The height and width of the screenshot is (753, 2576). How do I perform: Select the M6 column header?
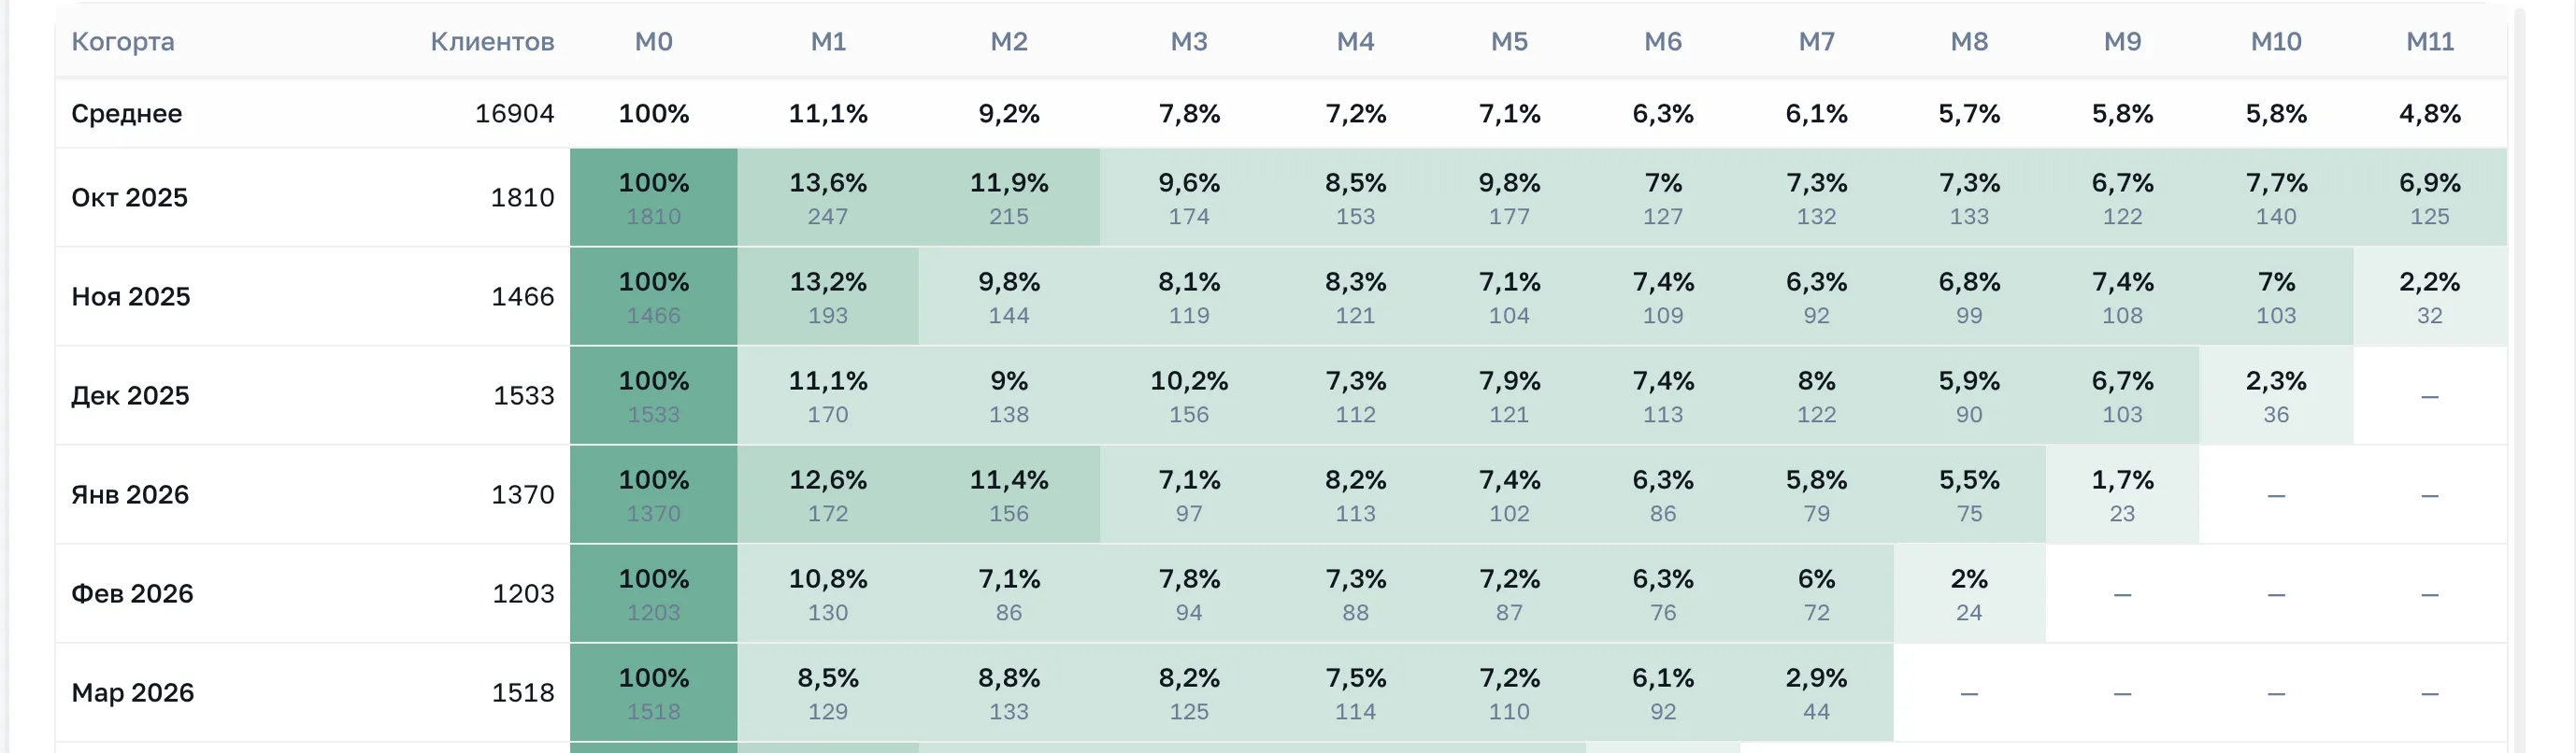(1662, 41)
